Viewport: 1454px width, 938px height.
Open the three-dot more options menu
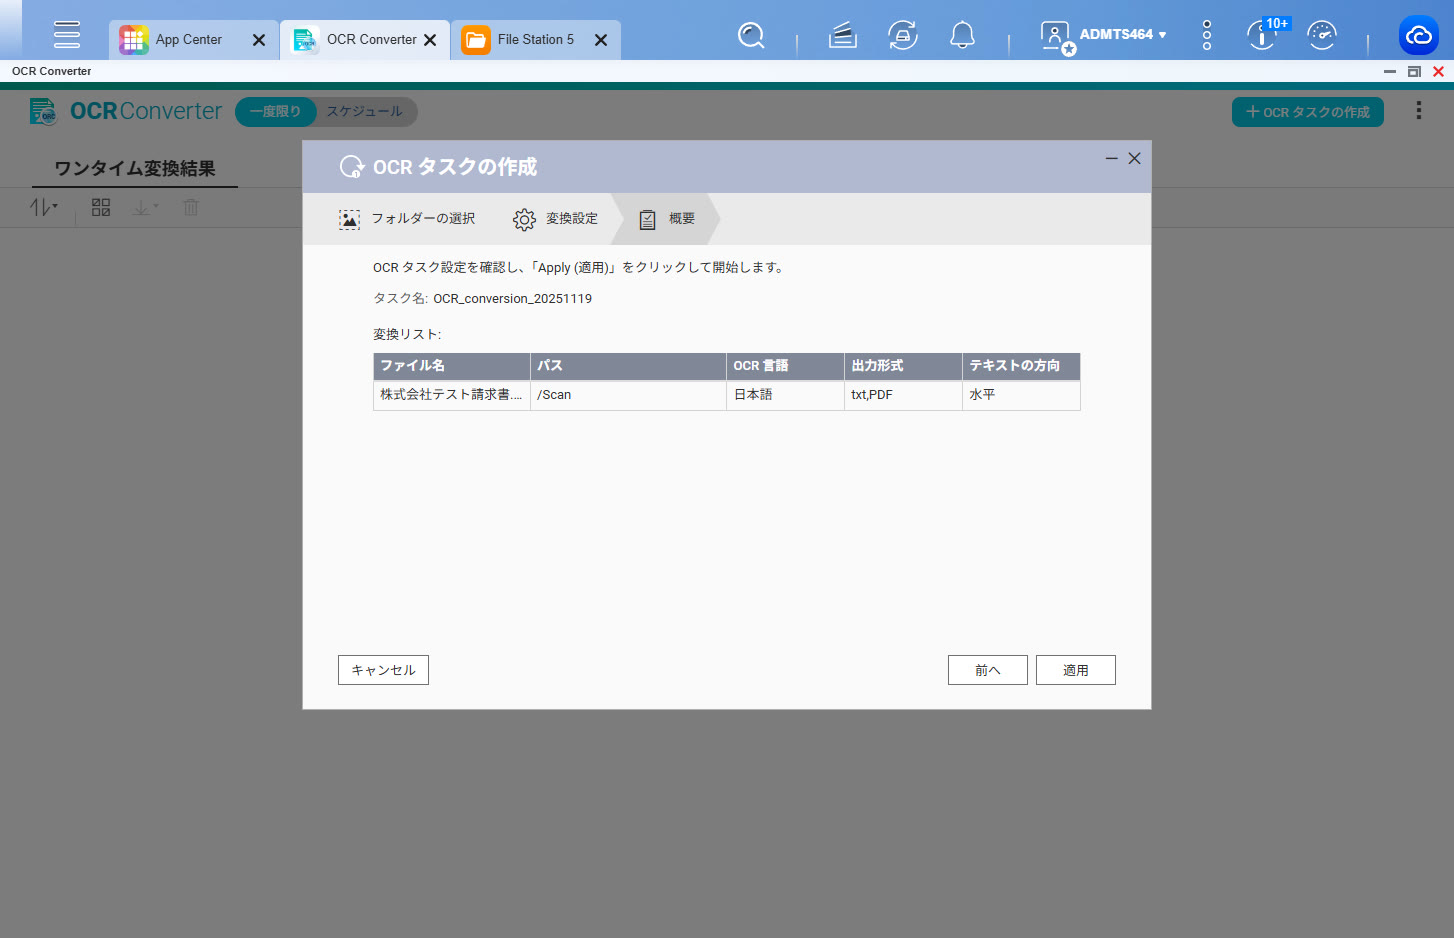pos(1418,111)
